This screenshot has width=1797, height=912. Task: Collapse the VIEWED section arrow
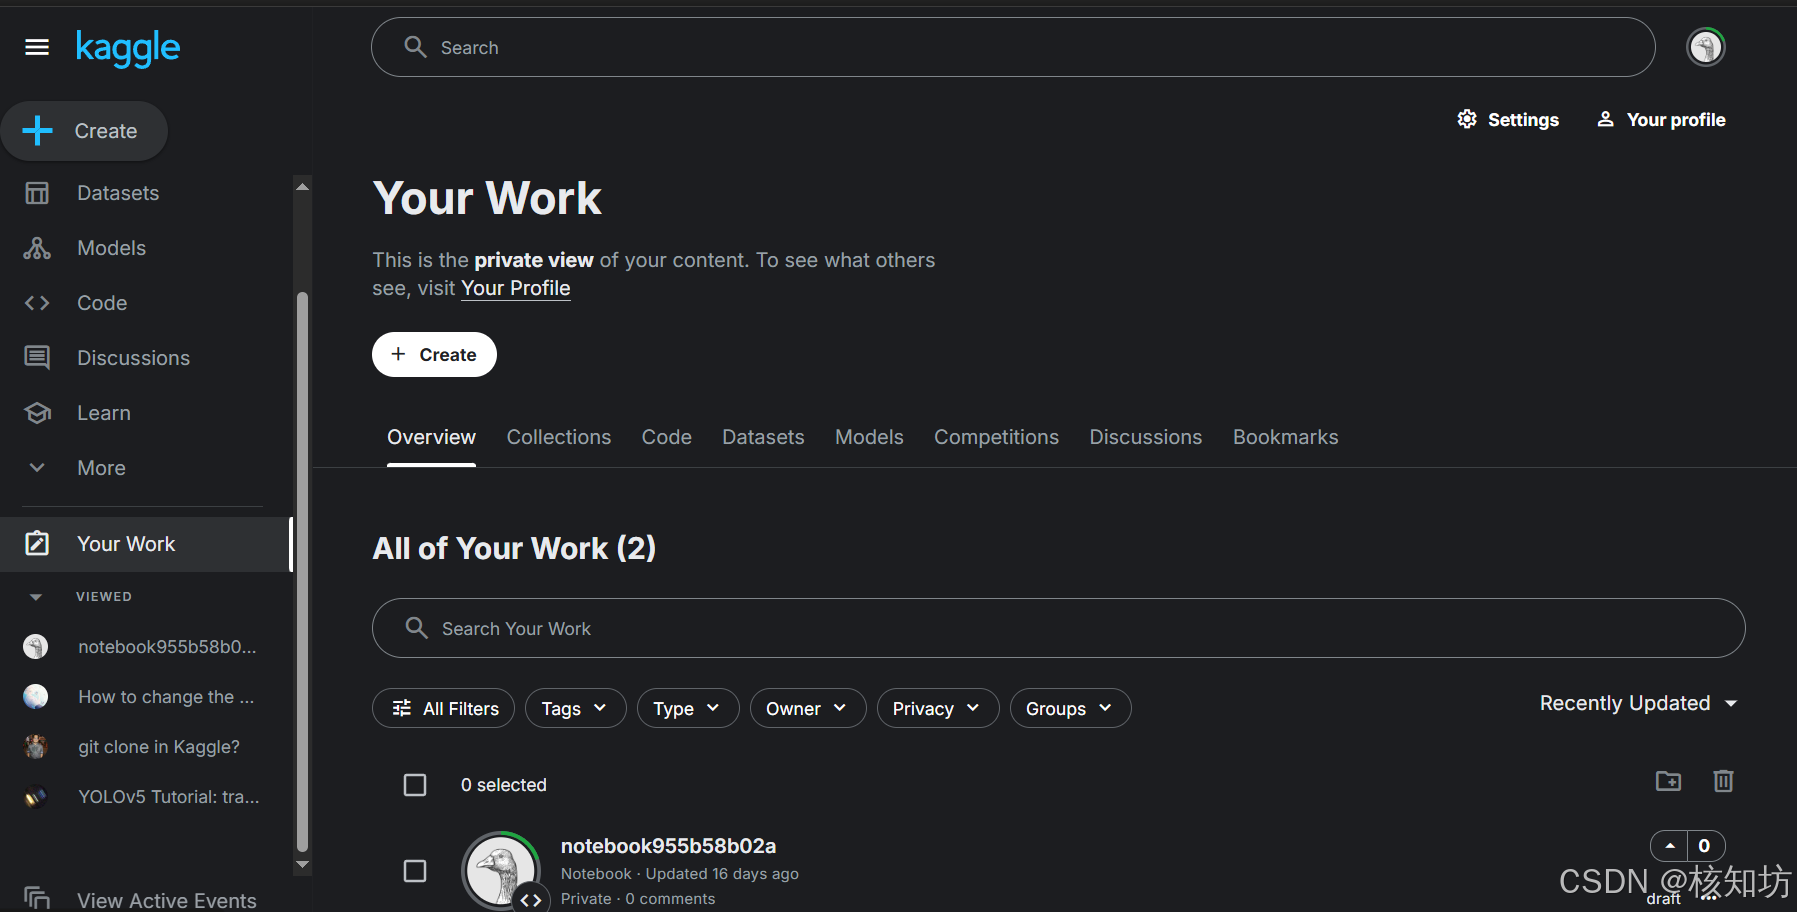pyautogui.click(x=36, y=597)
